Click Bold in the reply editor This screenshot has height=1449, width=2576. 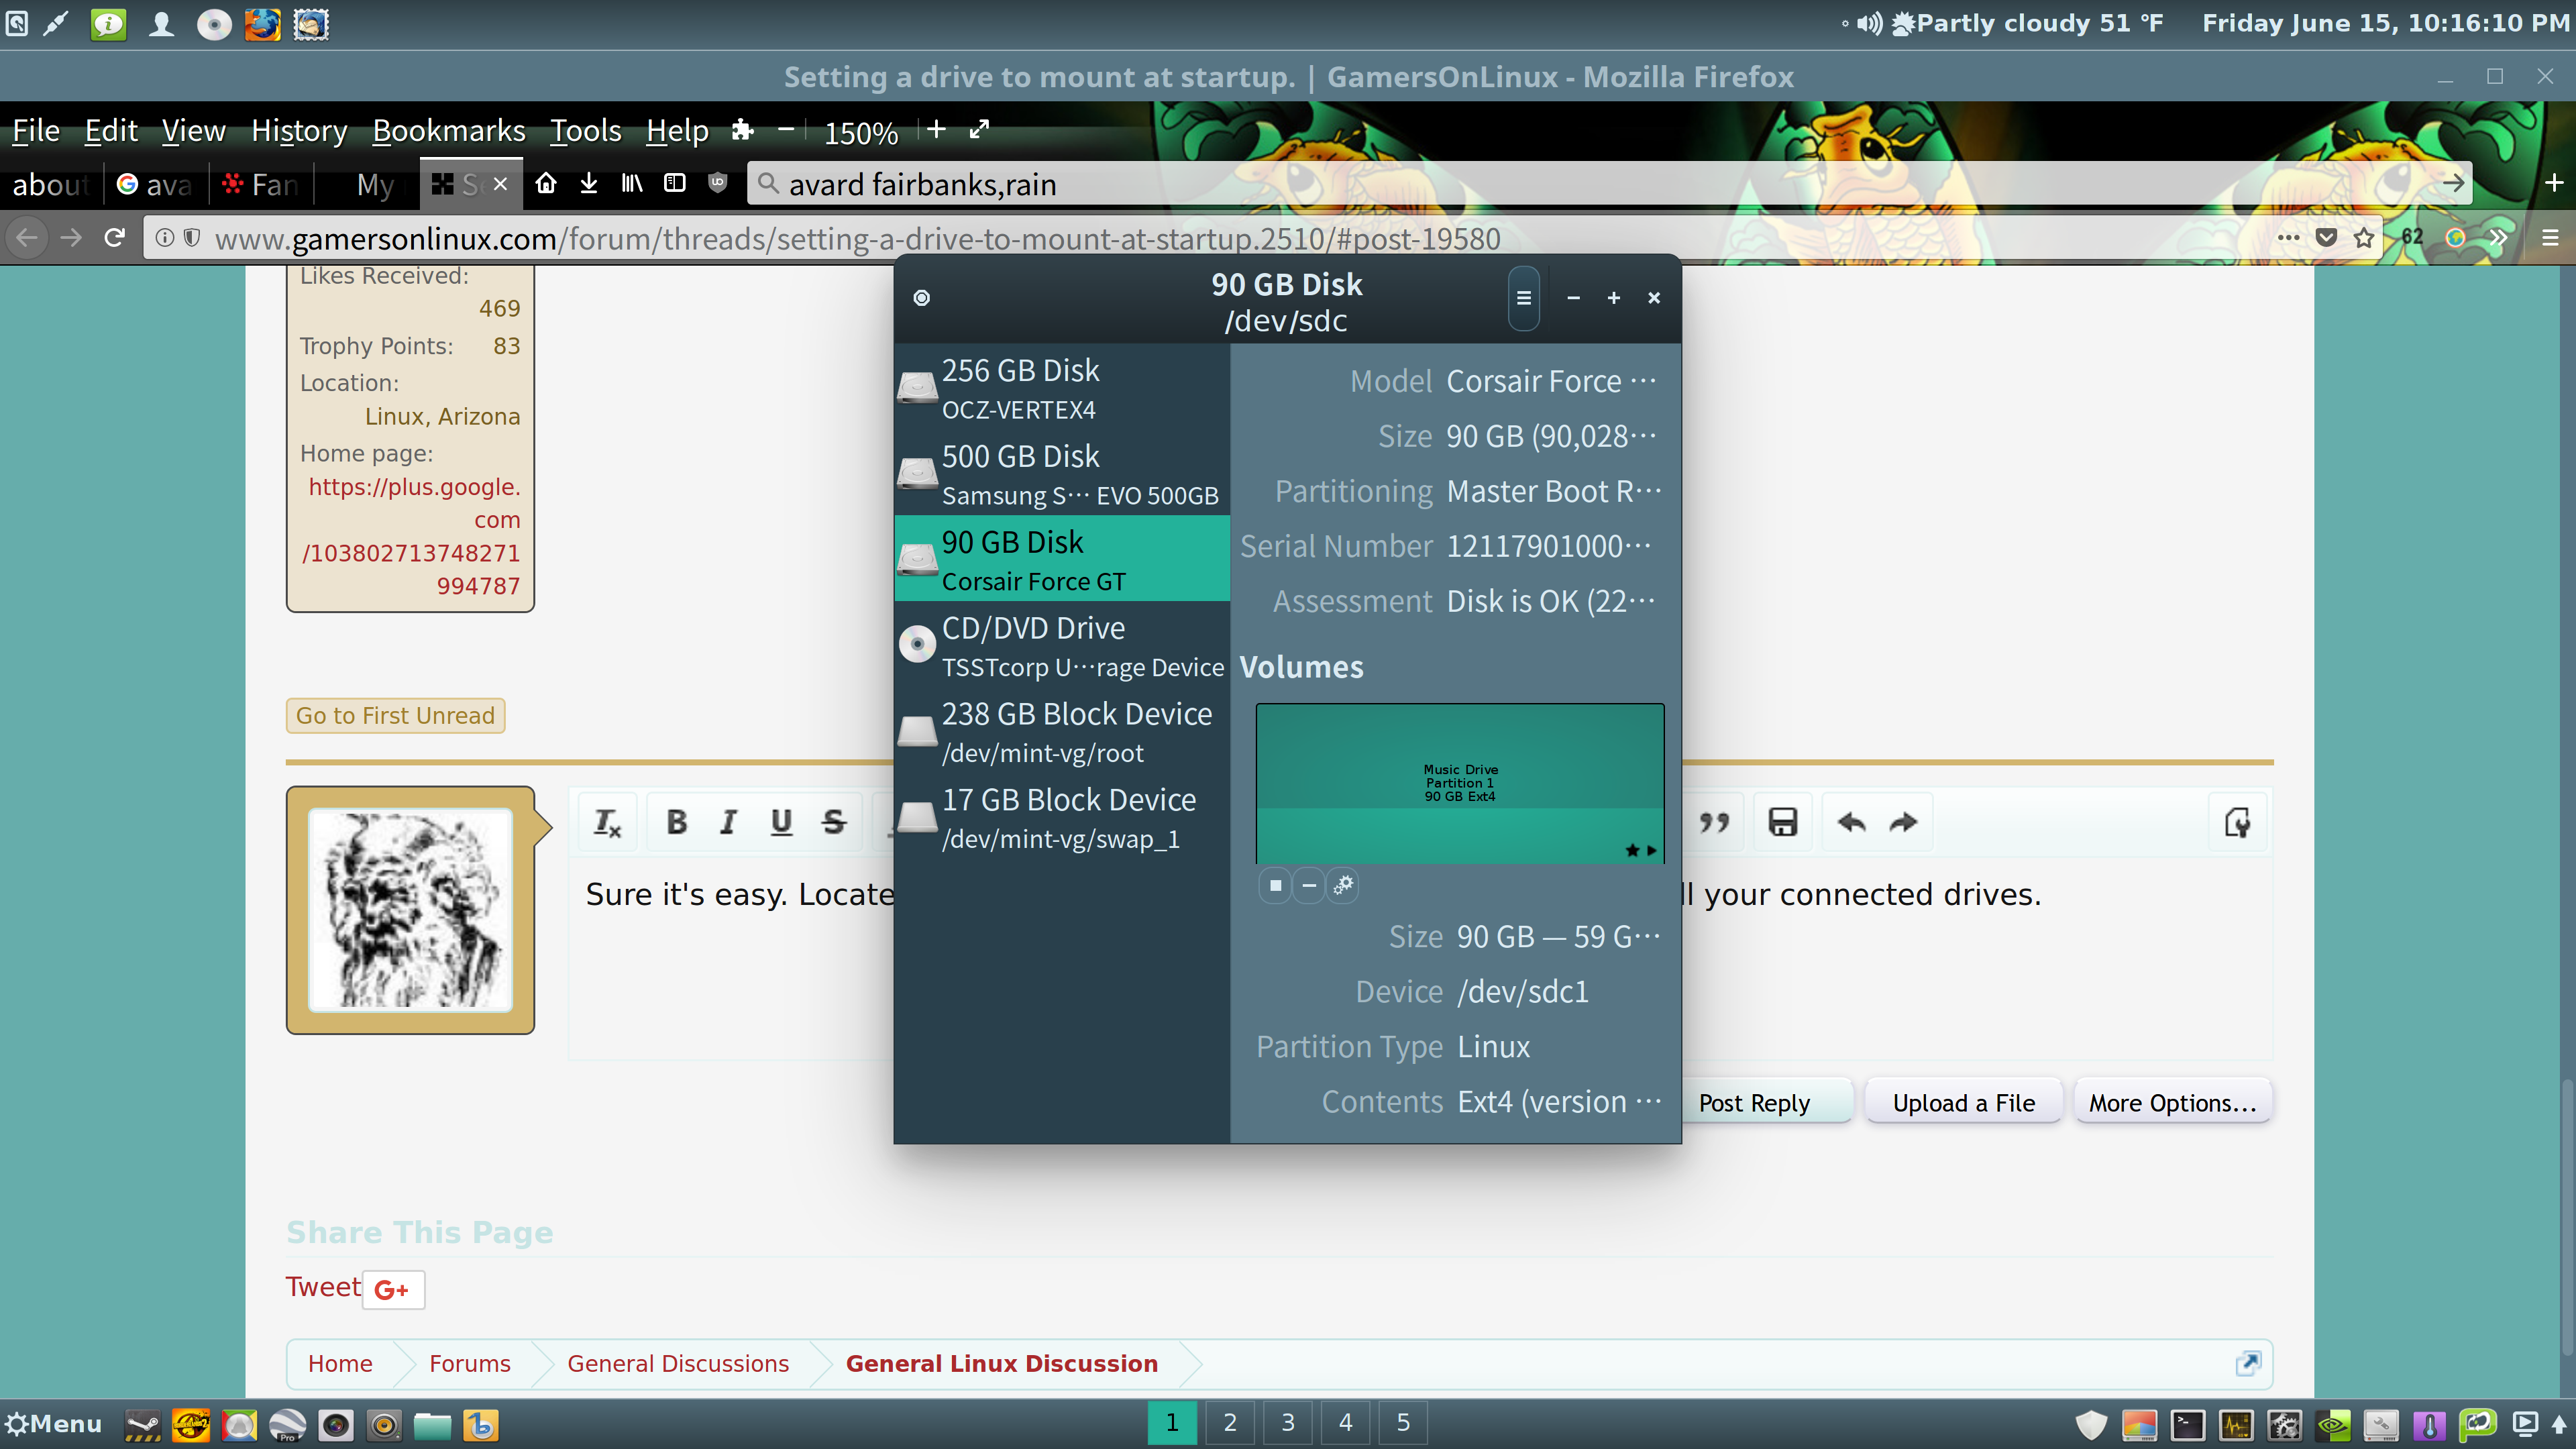tap(677, 822)
